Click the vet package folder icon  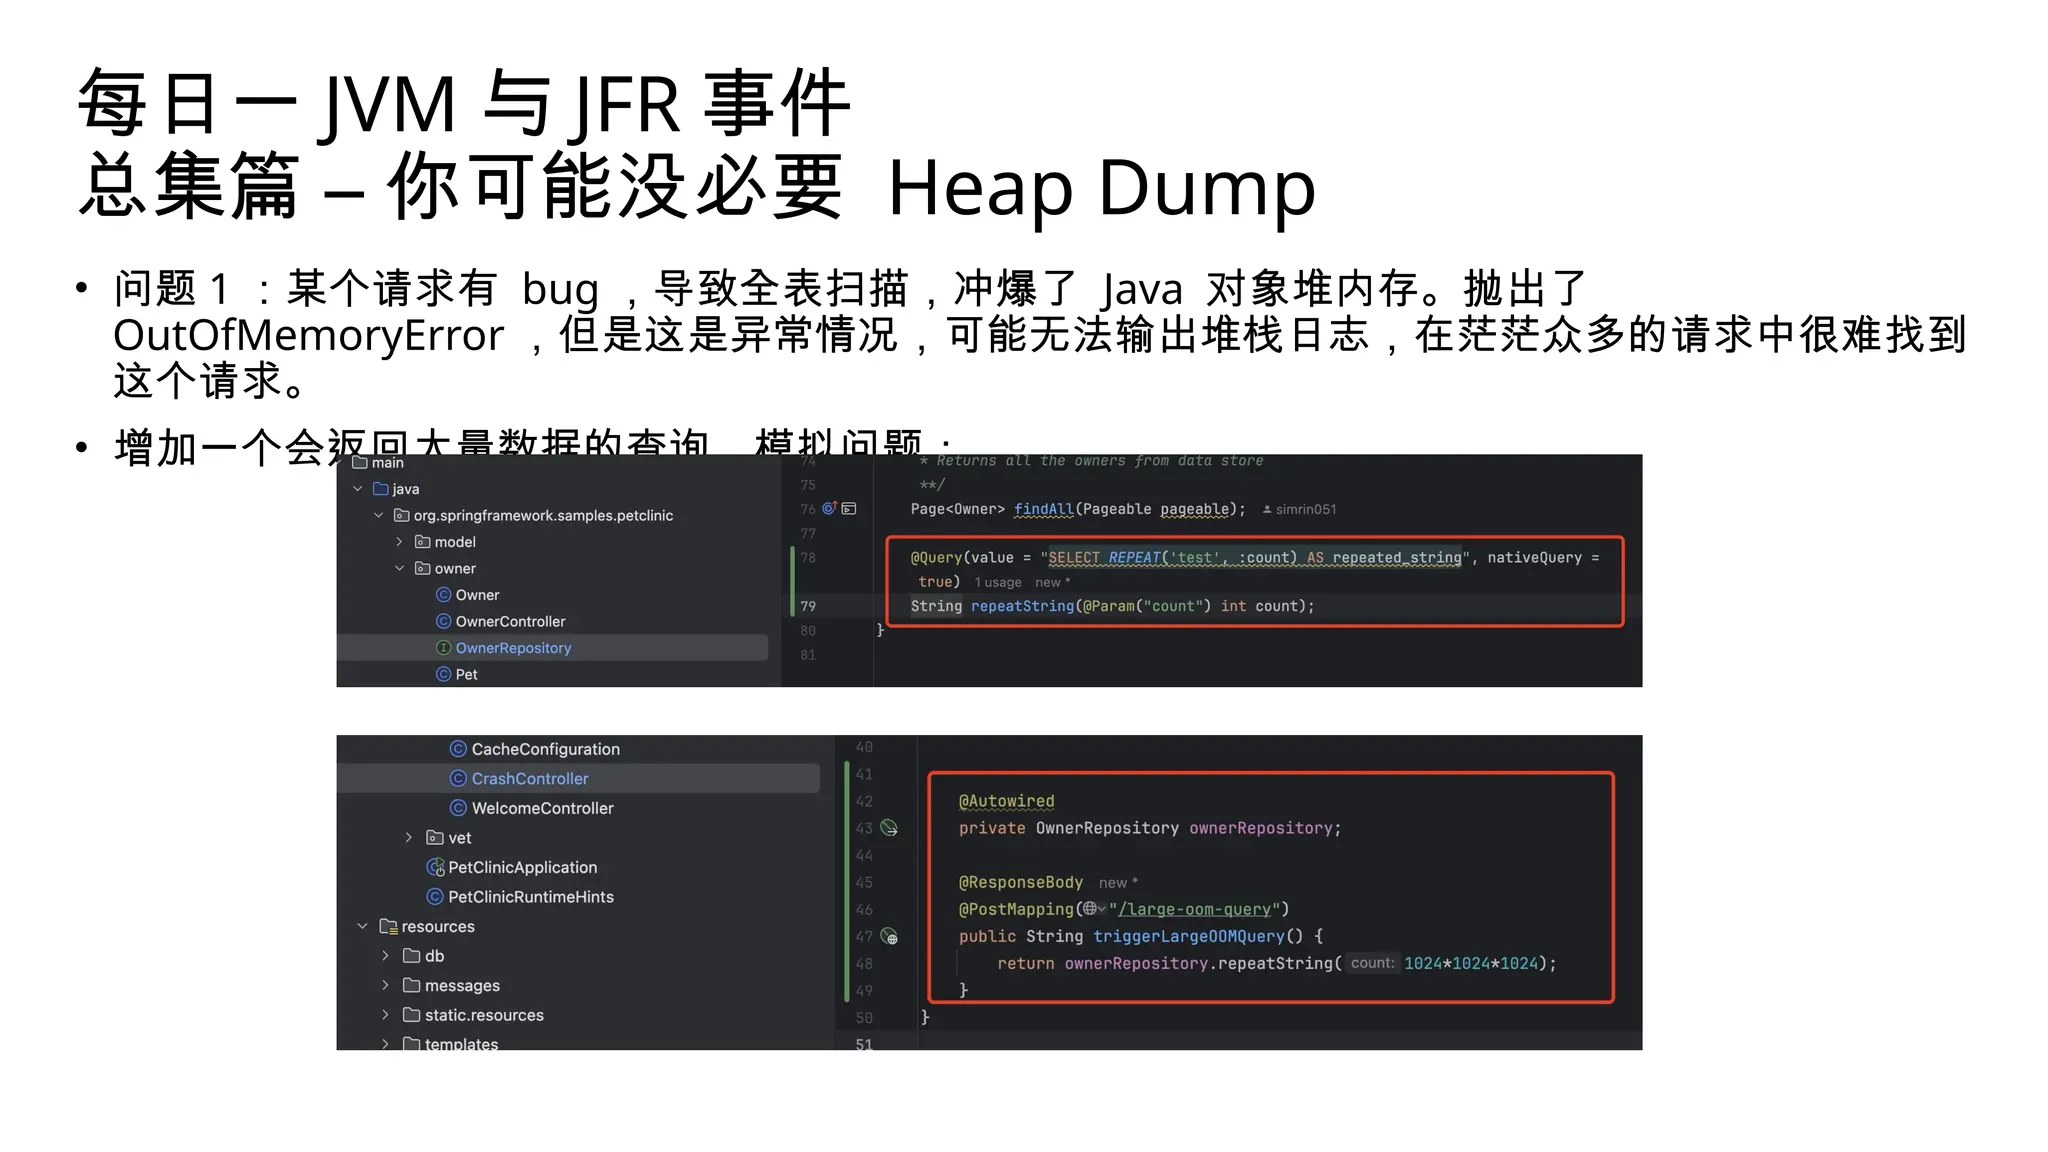(435, 838)
